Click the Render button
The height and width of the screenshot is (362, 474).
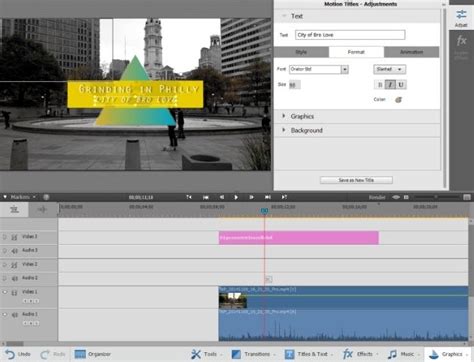(x=377, y=197)
